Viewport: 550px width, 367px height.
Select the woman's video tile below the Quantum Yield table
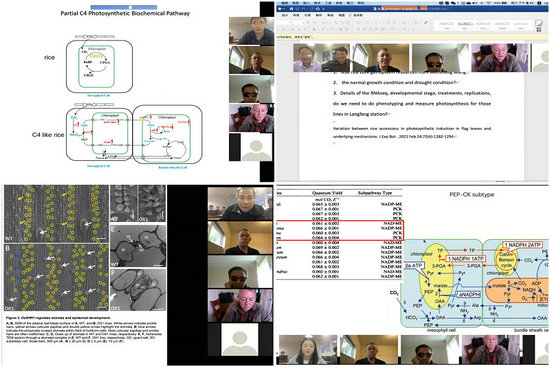pos(308,350)
